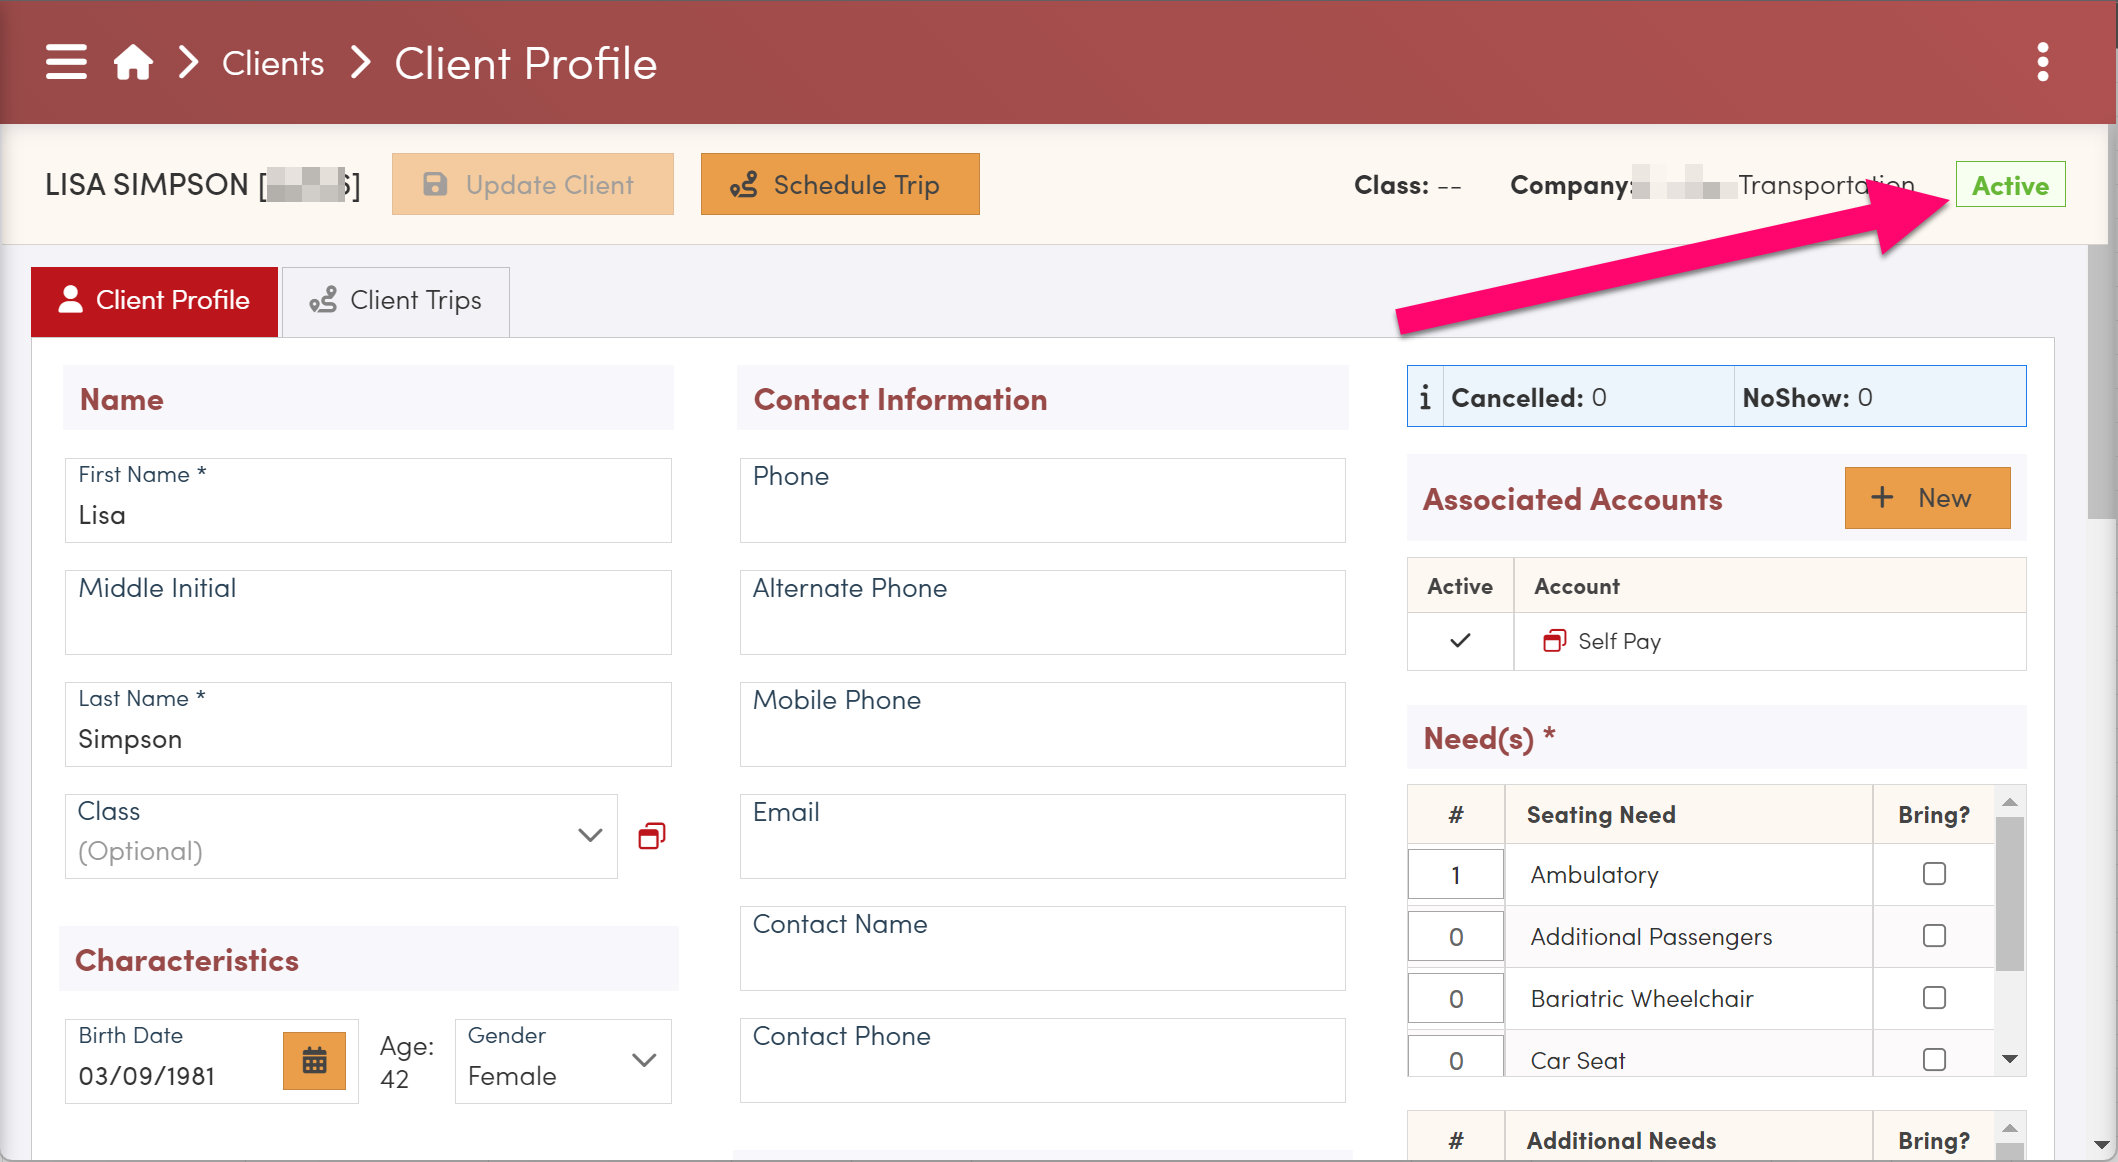Screen dimensions: 2118x1162
Task: Check Bring for Ambulatory seating need
Action: pyautogui.click(x=1934, y=874)
